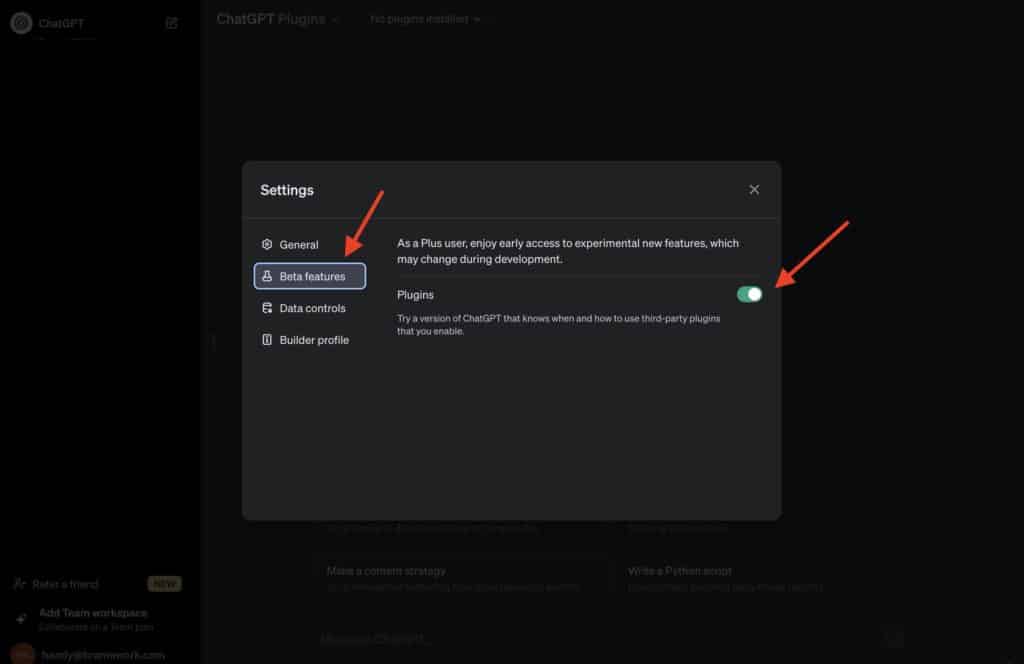1024x664 pixels.
Task: Disable the Plugins toggle switch
Action: point(749,294)
